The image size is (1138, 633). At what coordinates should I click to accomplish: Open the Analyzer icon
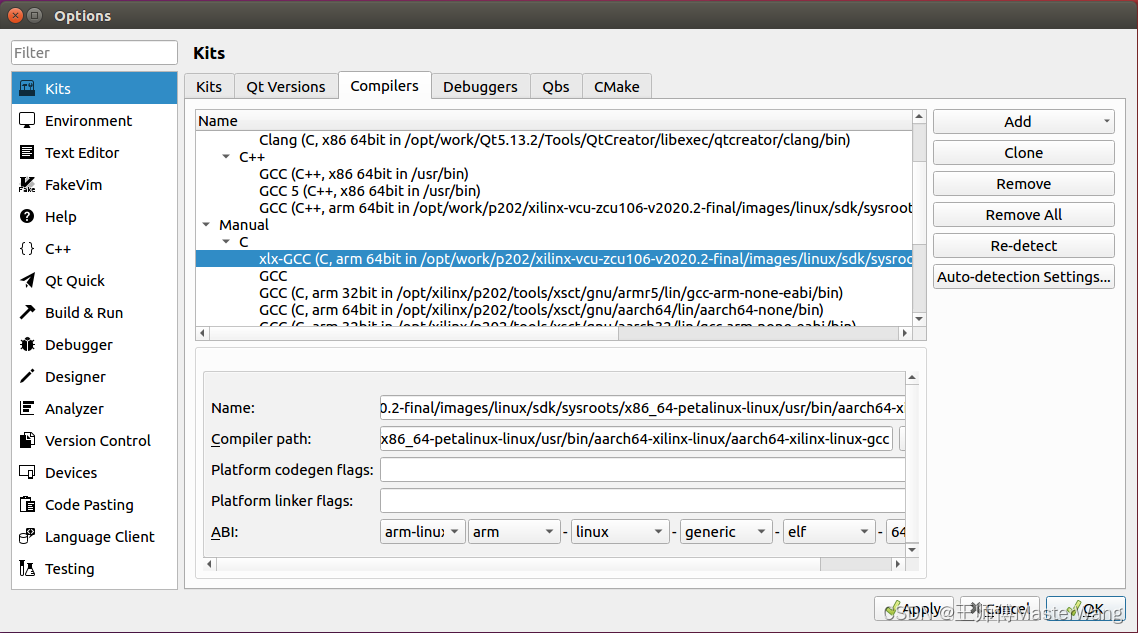tap(27, 408)
